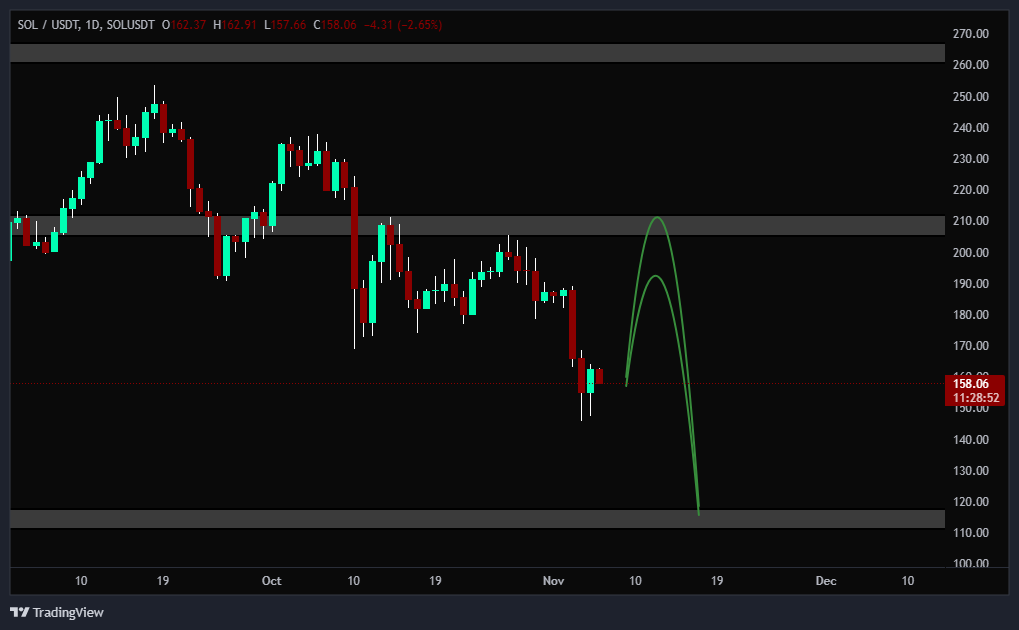Select the bottom gray zone near 115.00
This screenshot has width=1019, height=630.
(x=477, y=518)
